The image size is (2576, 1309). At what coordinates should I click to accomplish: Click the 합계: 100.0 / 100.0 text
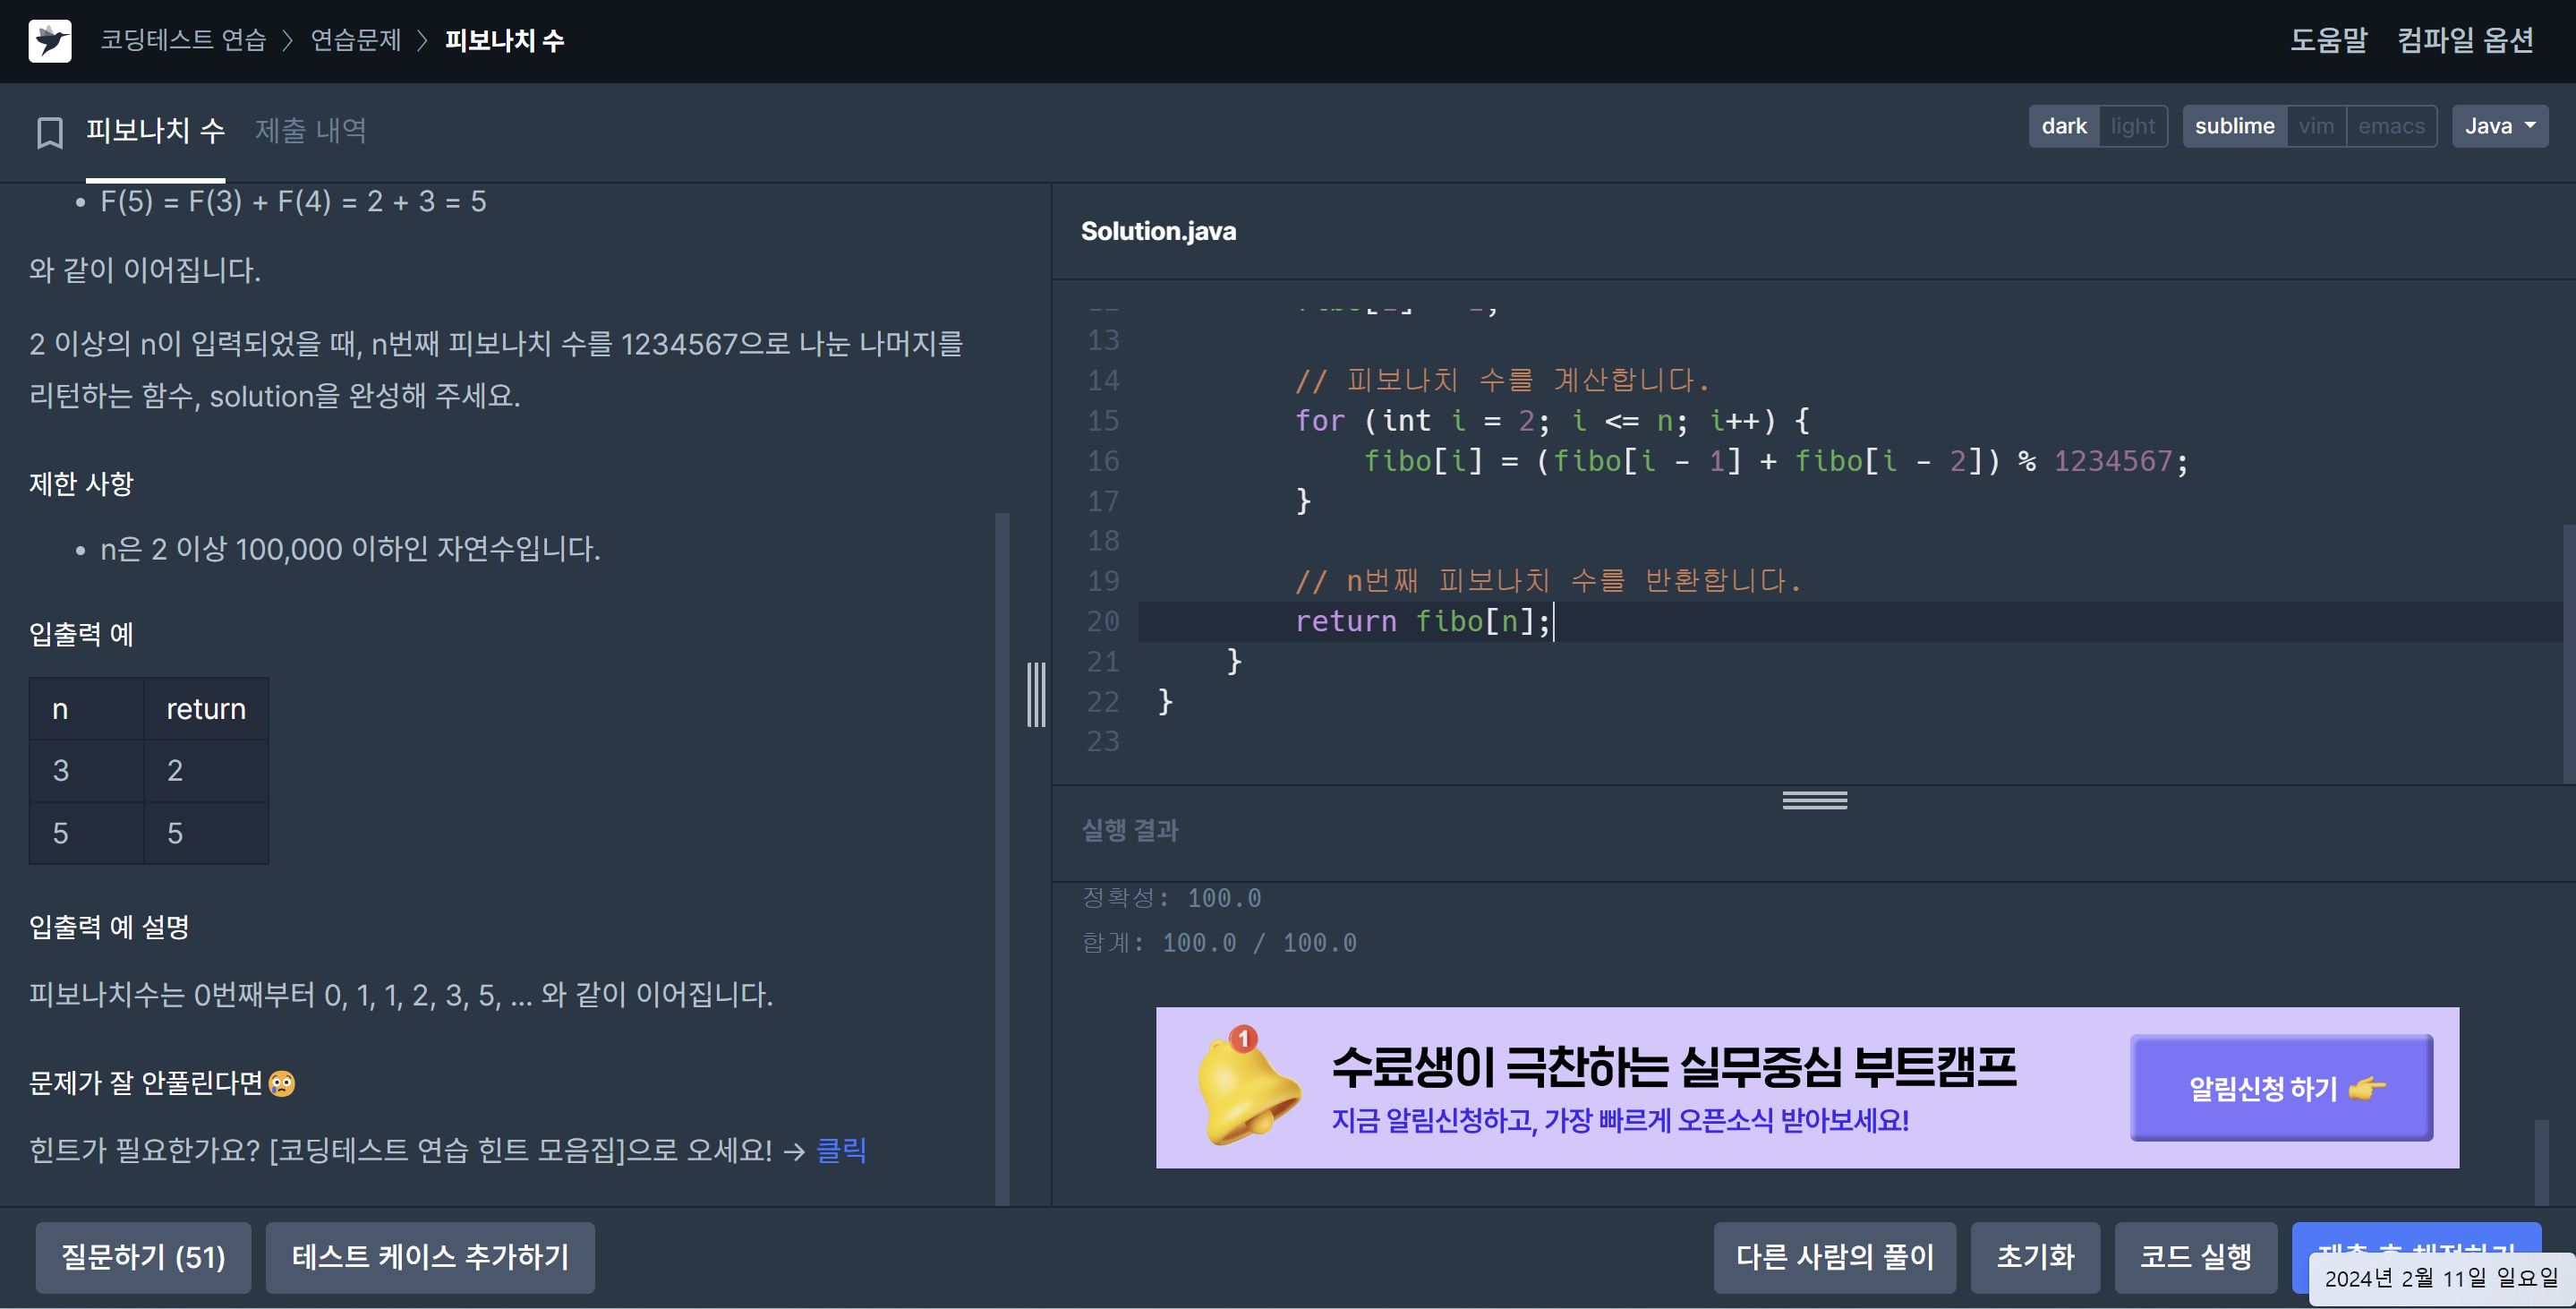(1219, 943)
